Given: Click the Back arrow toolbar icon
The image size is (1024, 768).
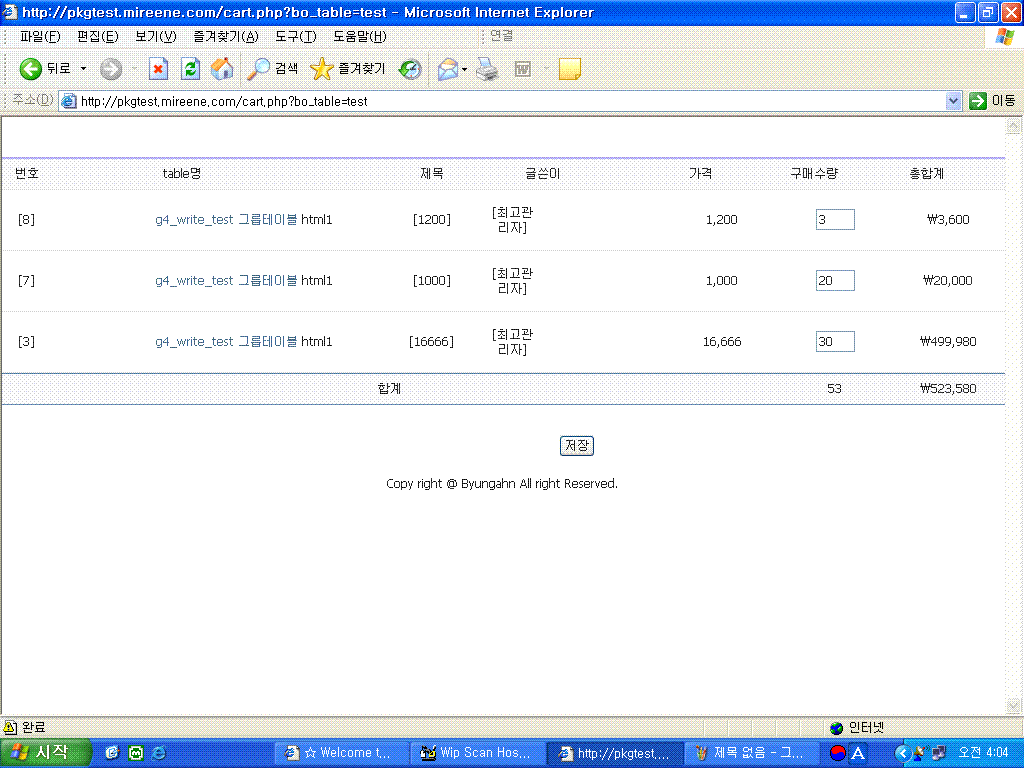Looking at the screenshot, I should [x=31, y=69].
